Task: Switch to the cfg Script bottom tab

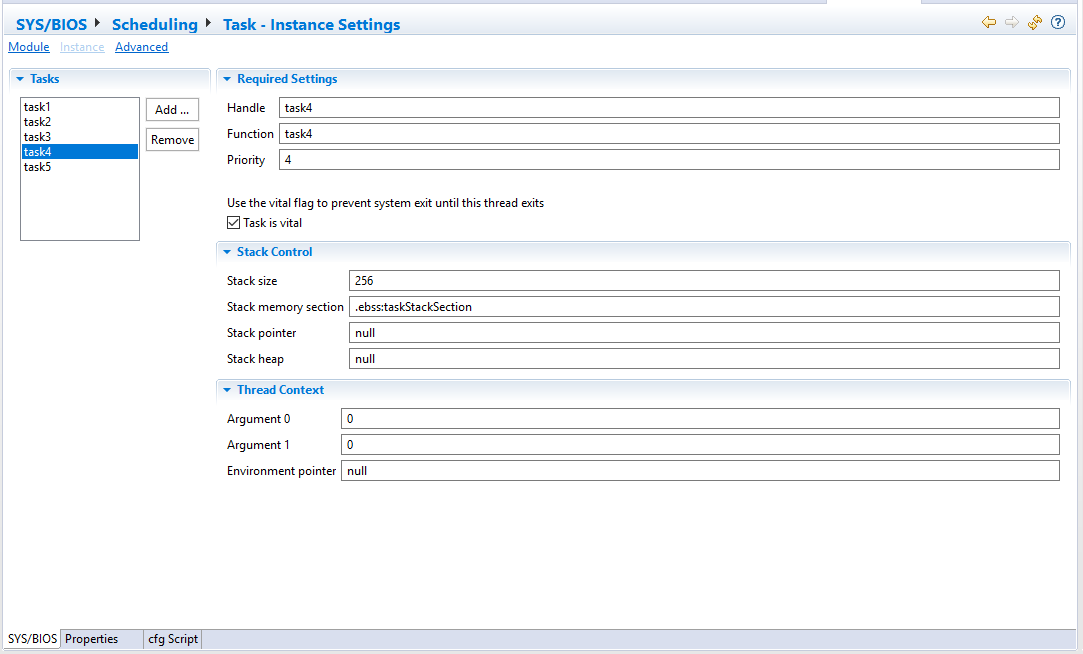Action: click(173, 639)
